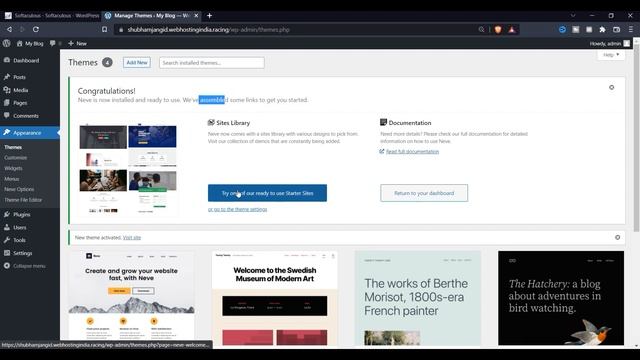
Task: Open the tab search dropdown arrow
Action: click(573, 16)
